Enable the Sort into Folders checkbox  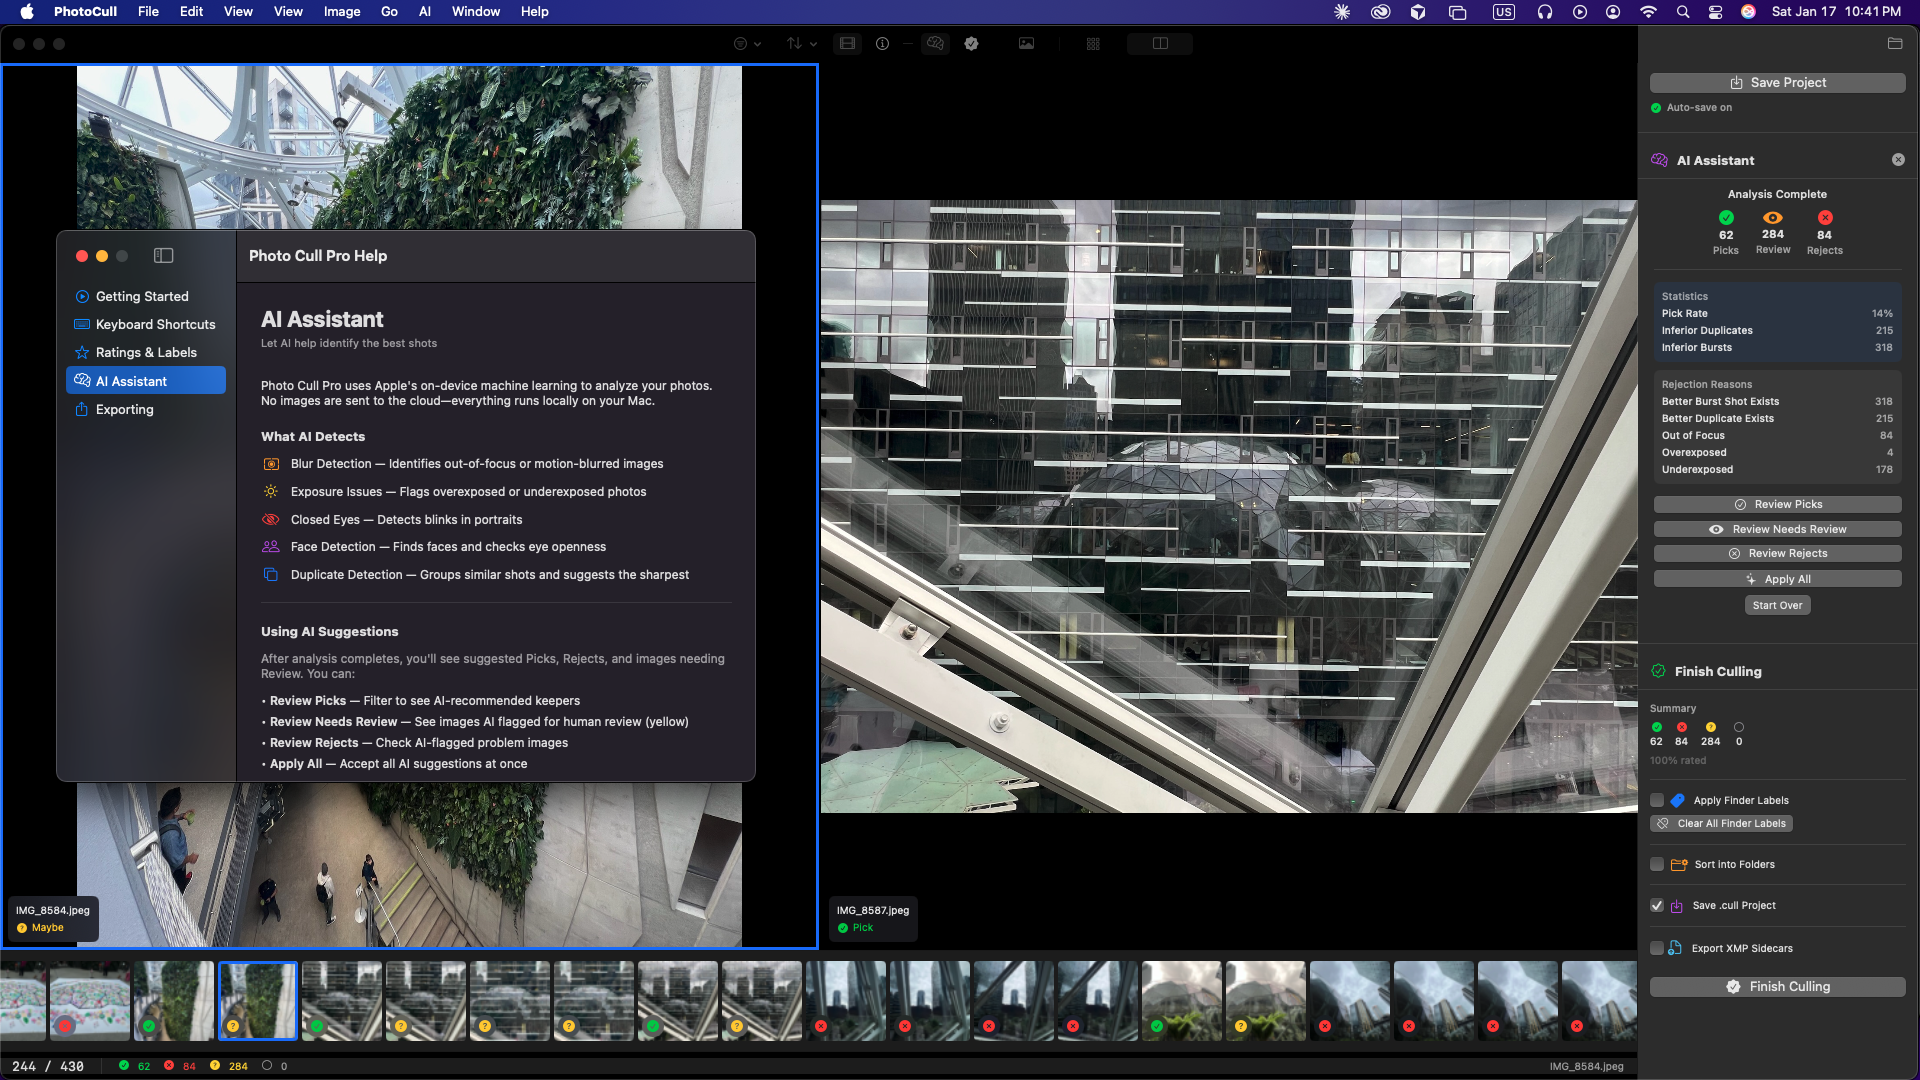pos(1657,864)
